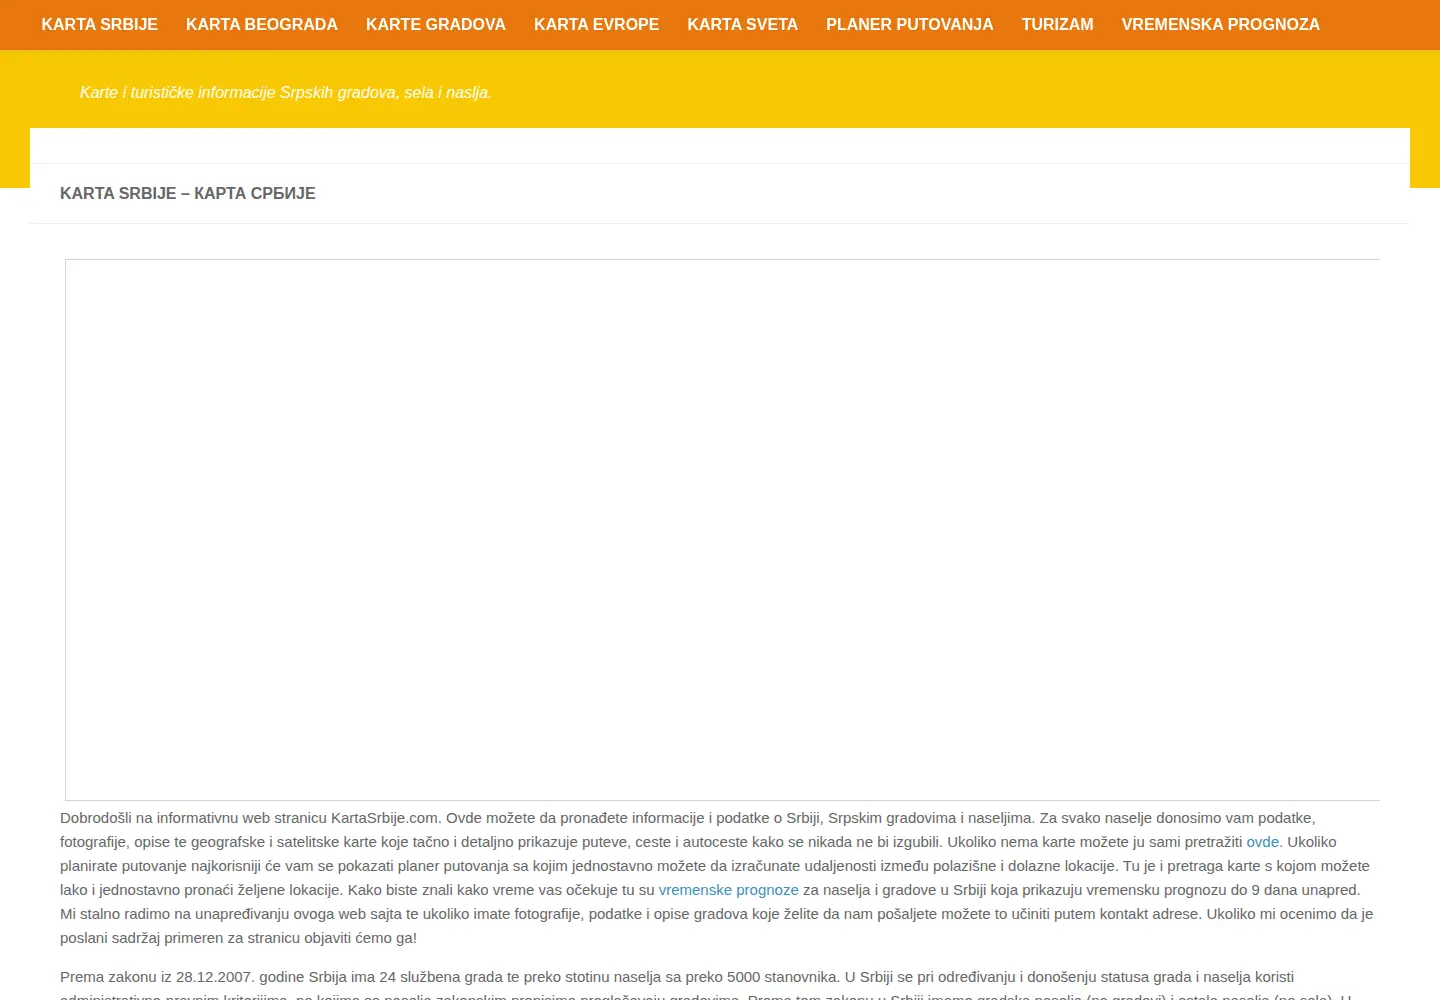Open Vremenska Prognoza in the navigation
The height and width of the screenshot is (1000, 1440).
pyautogui.click(x=1220, y=24)
